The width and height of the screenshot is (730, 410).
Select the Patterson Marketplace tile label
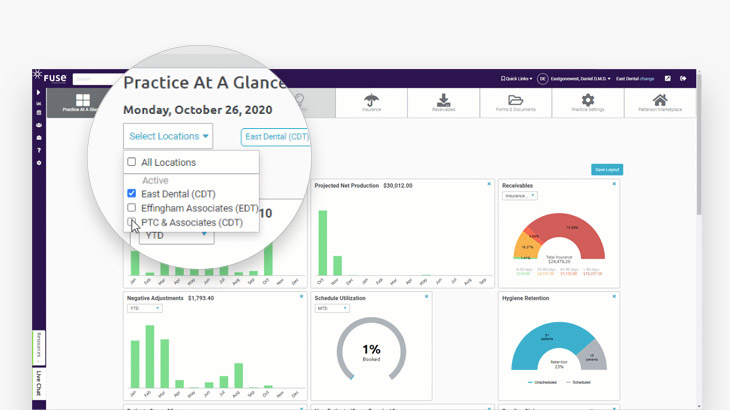pos(660,110)
